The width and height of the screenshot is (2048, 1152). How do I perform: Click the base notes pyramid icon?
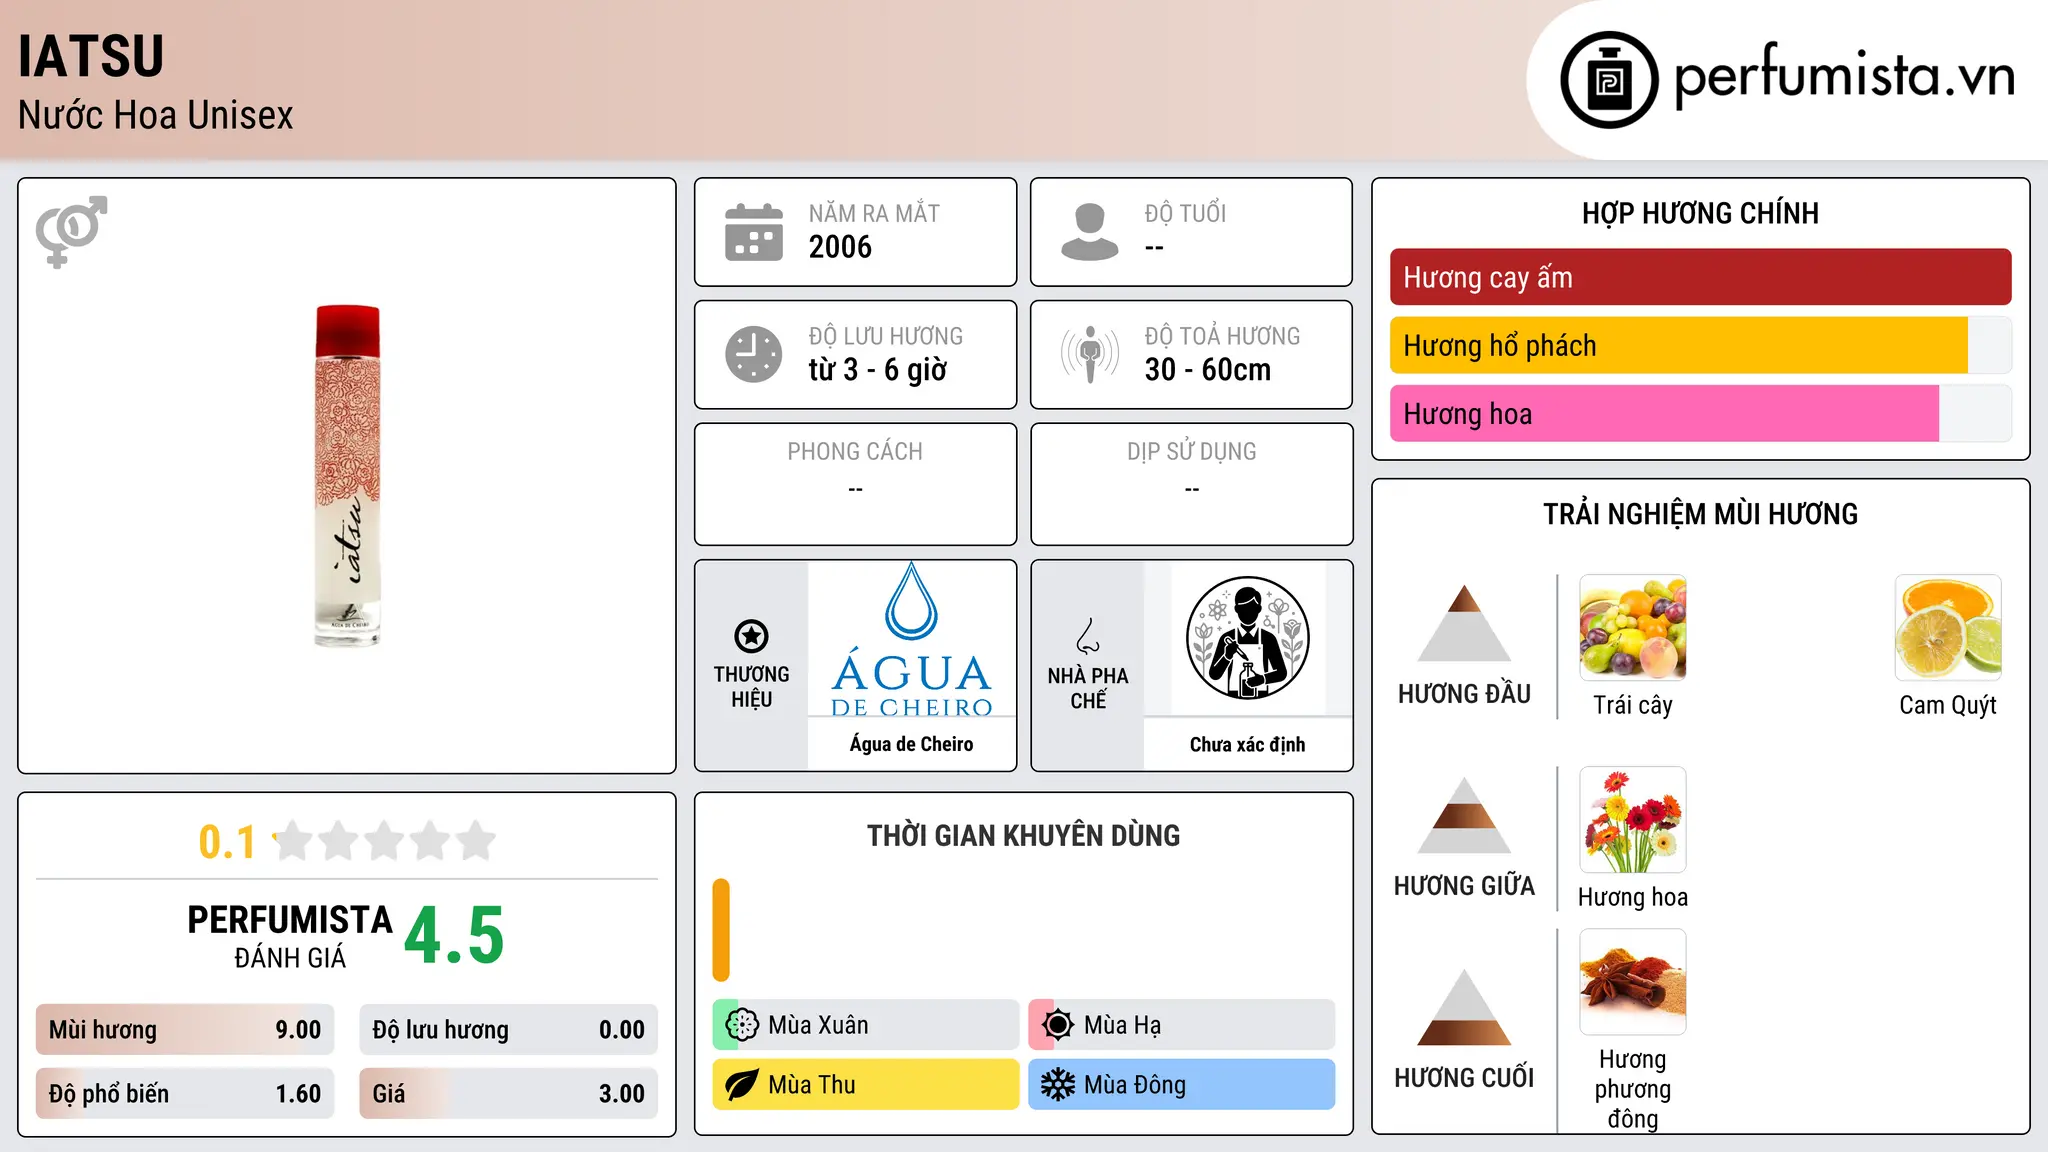tap(1464, 1007)
